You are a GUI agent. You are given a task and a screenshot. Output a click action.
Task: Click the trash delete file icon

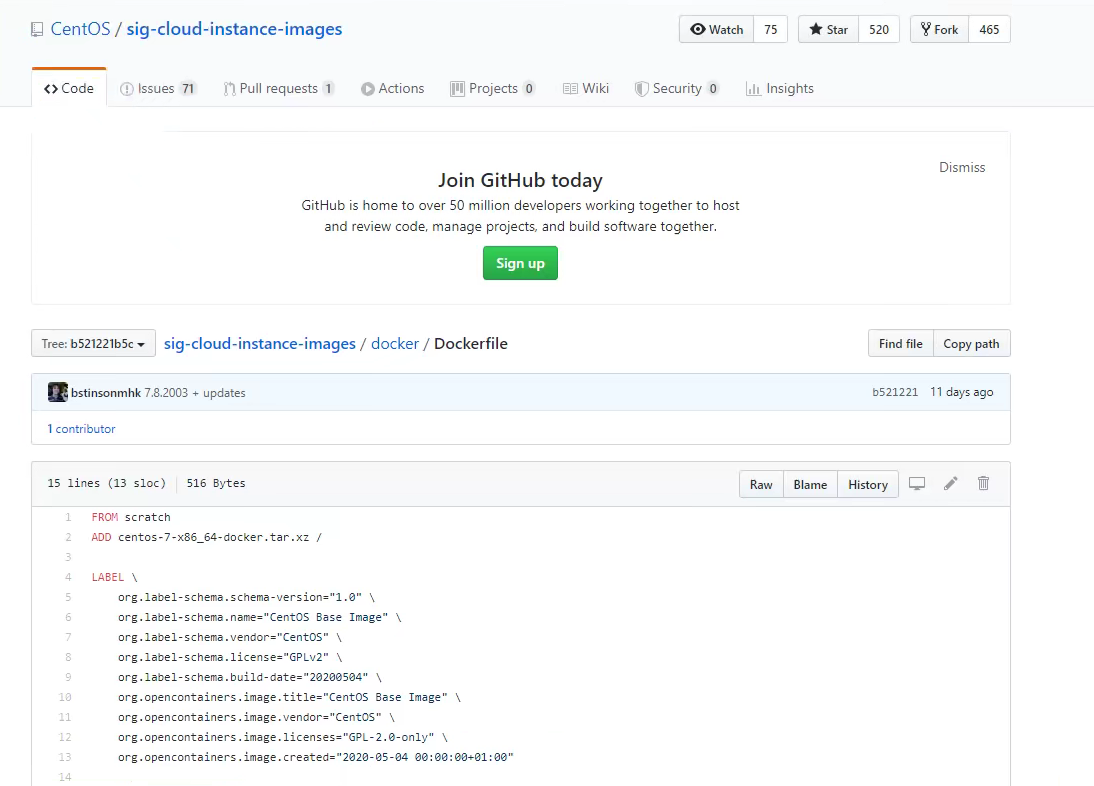pos(983,484)
